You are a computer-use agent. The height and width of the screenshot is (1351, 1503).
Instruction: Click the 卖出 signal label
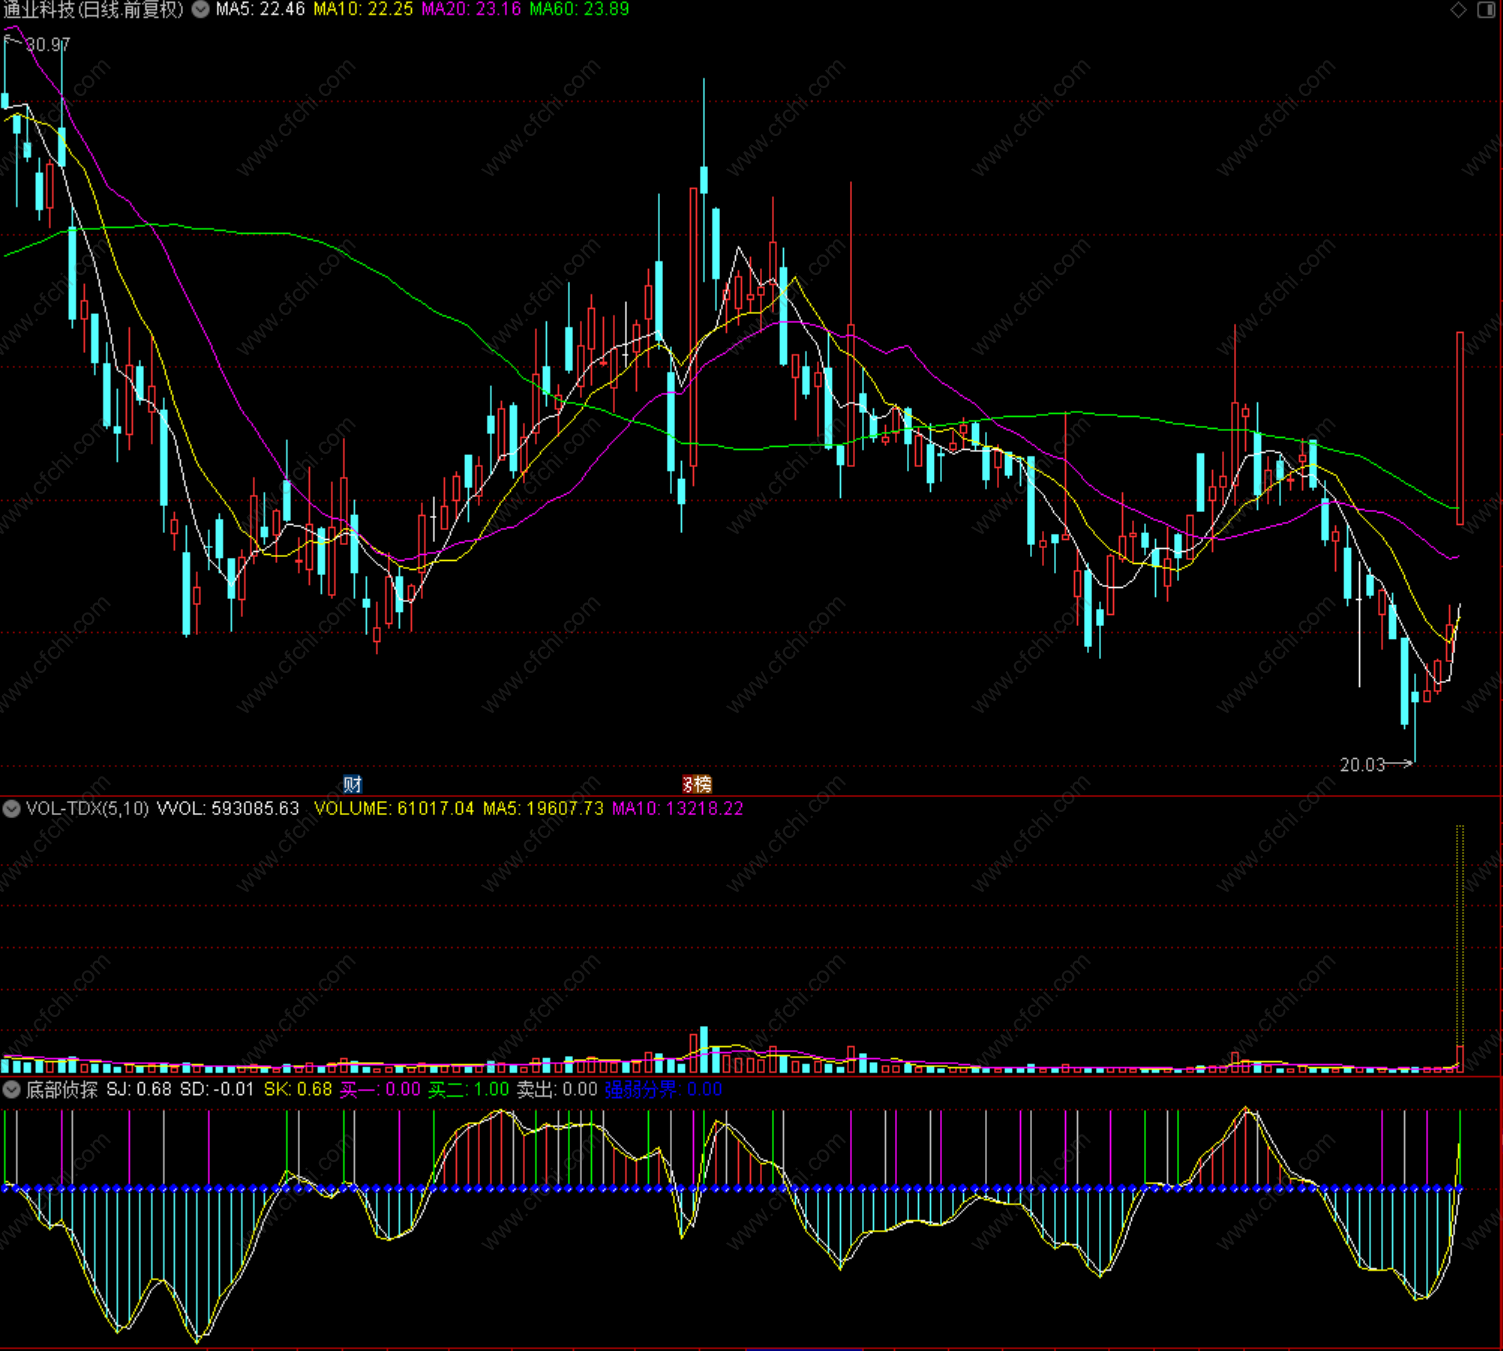(x=556, y=1090)
